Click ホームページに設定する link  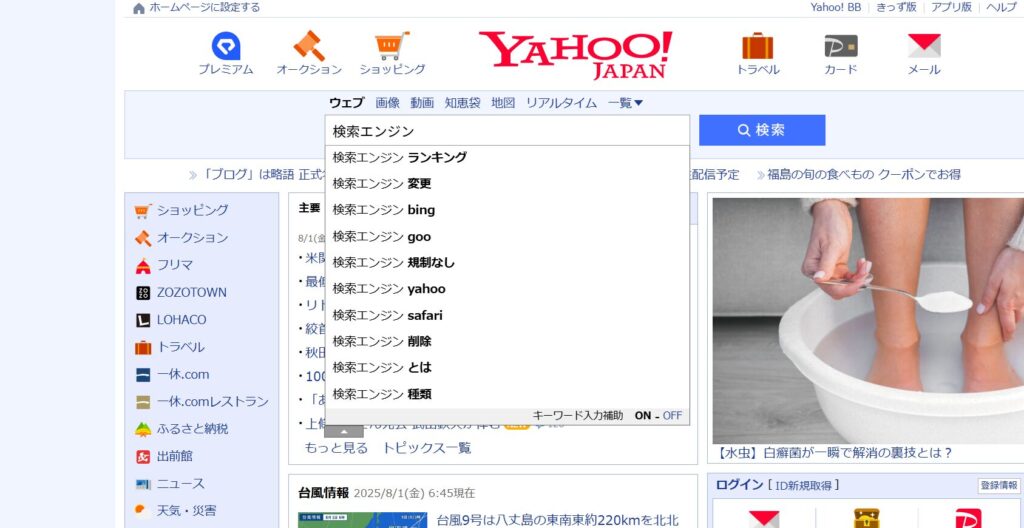pos(204,8)
